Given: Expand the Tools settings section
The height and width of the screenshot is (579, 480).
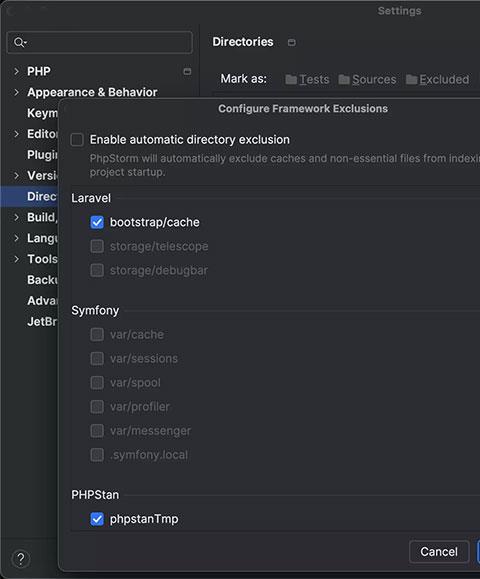Looking at the screenshot, I should pyautogui.click(x=16, y=259).
